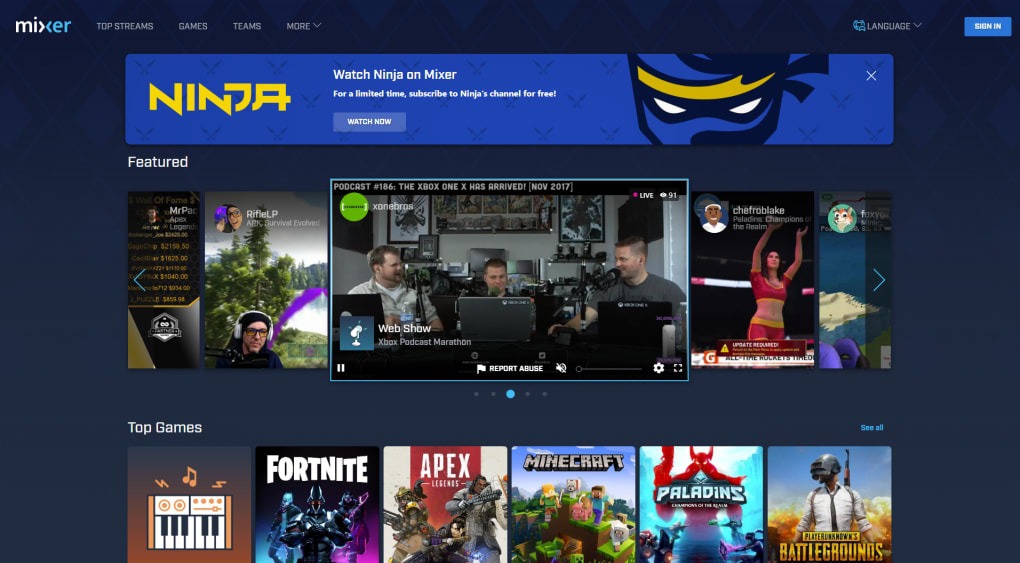Open PlayerUnknown's Battlegrounds game tile
The height and width of the screenshot is (563, 1020).
click(829, 504)
